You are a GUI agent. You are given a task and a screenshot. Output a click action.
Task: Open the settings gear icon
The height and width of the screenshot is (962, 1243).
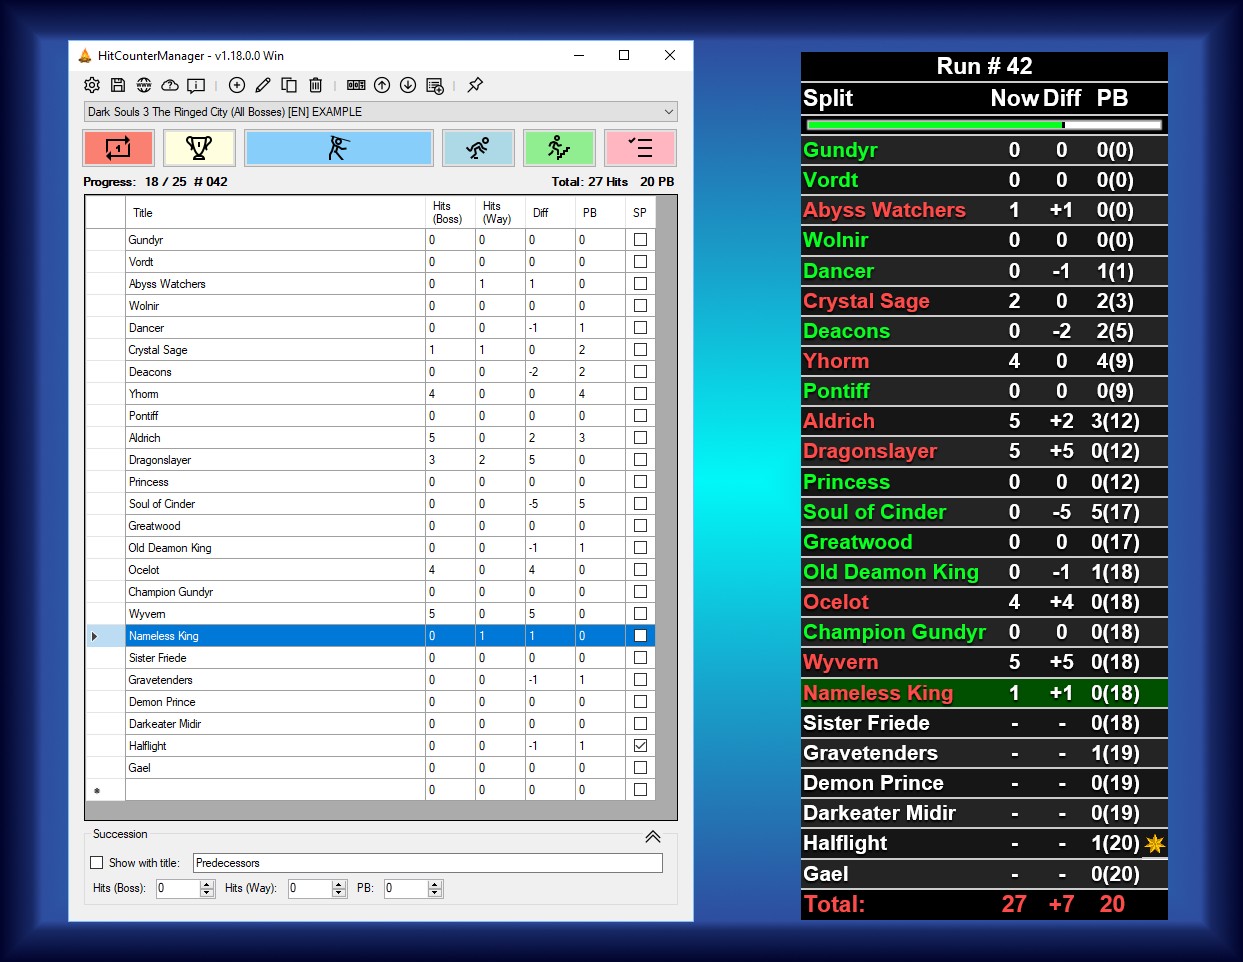[x=92, y=85]
